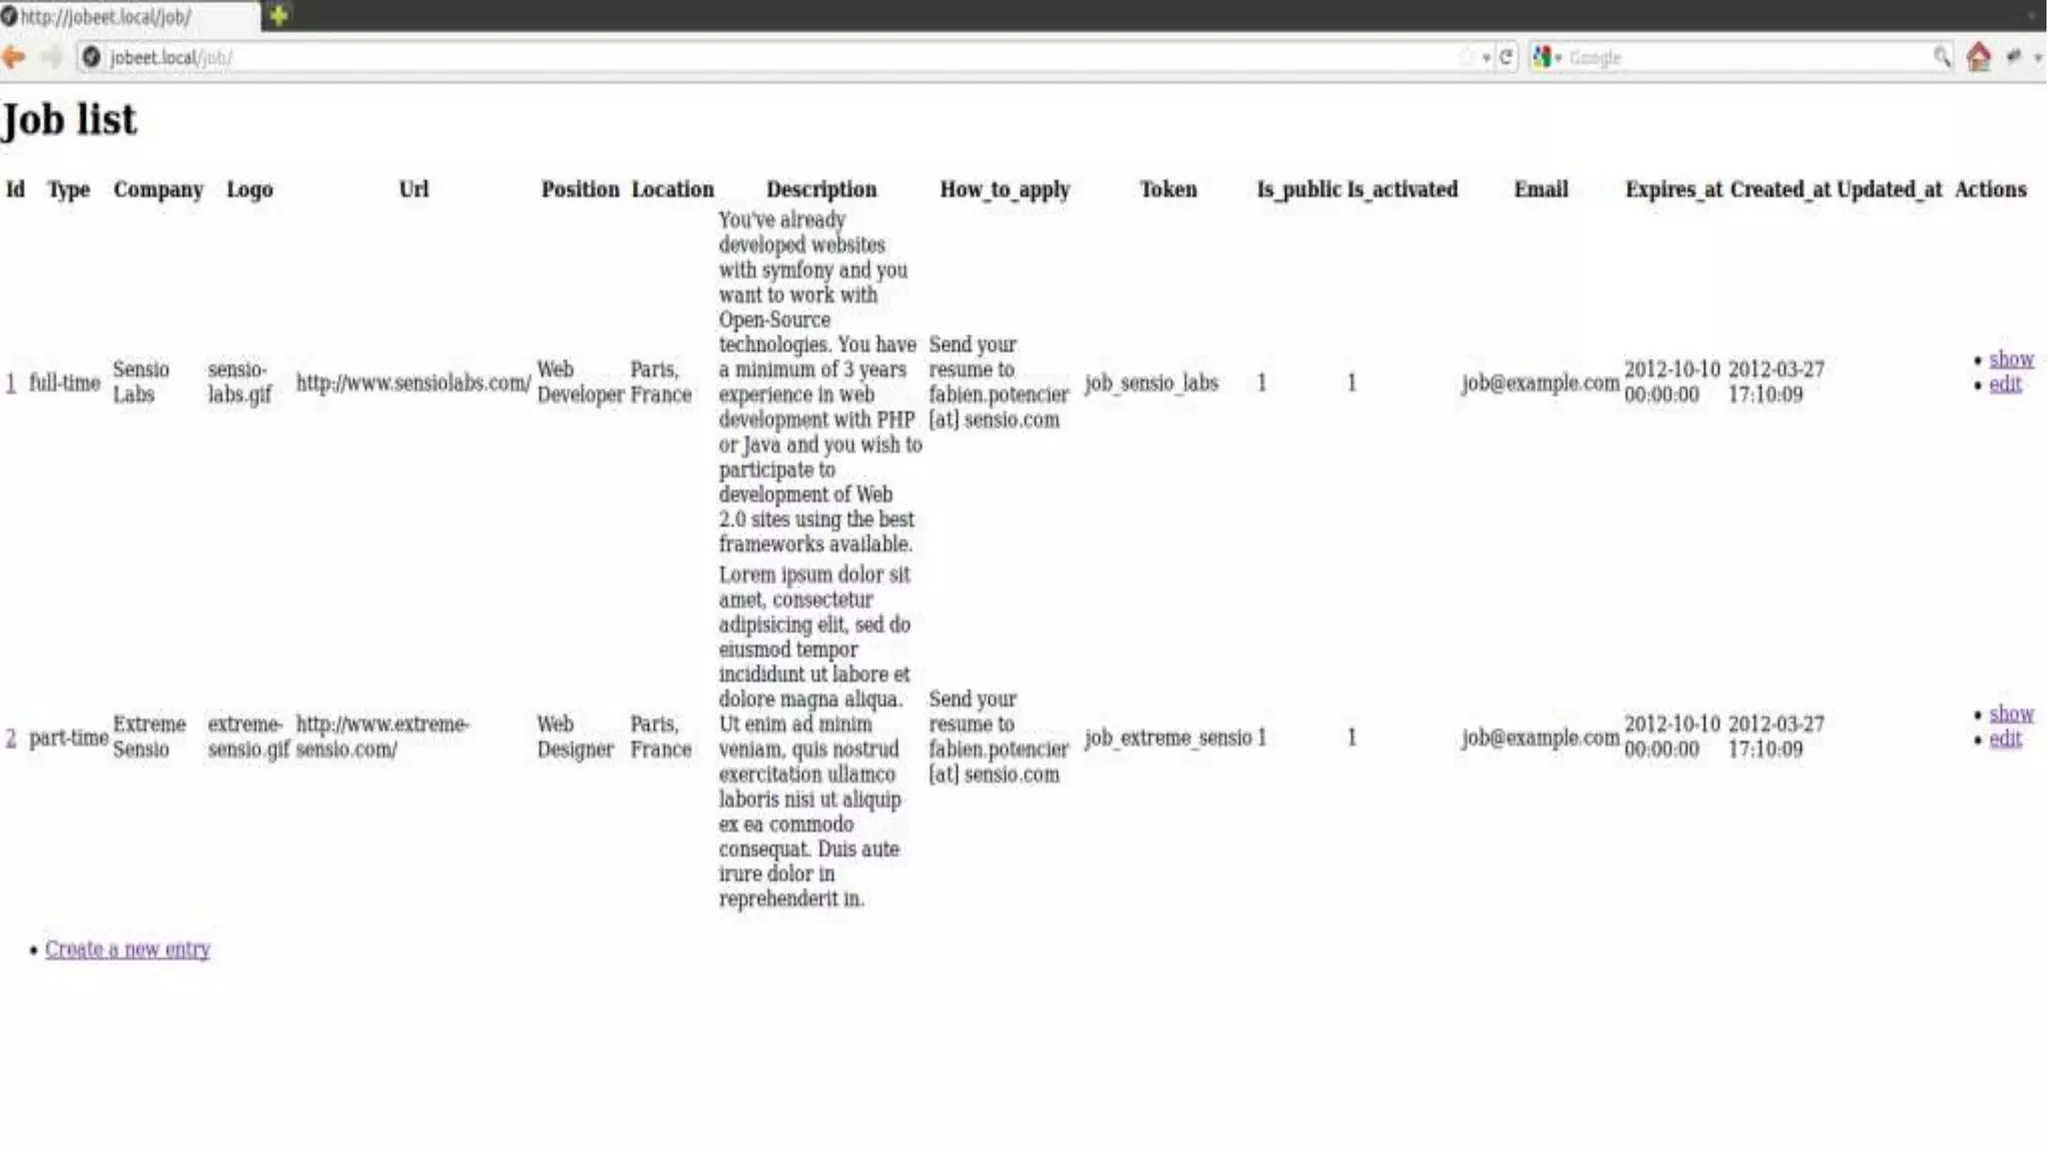Go back with the browser back arrow

pos(14,57)
